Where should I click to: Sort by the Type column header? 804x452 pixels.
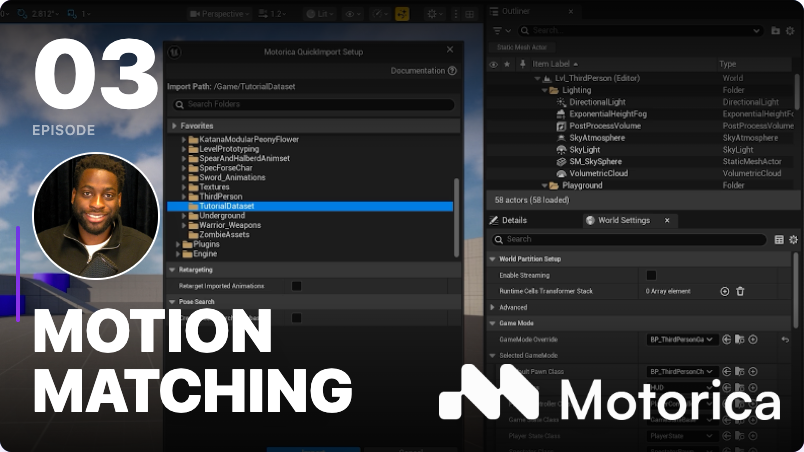[728, 64]
